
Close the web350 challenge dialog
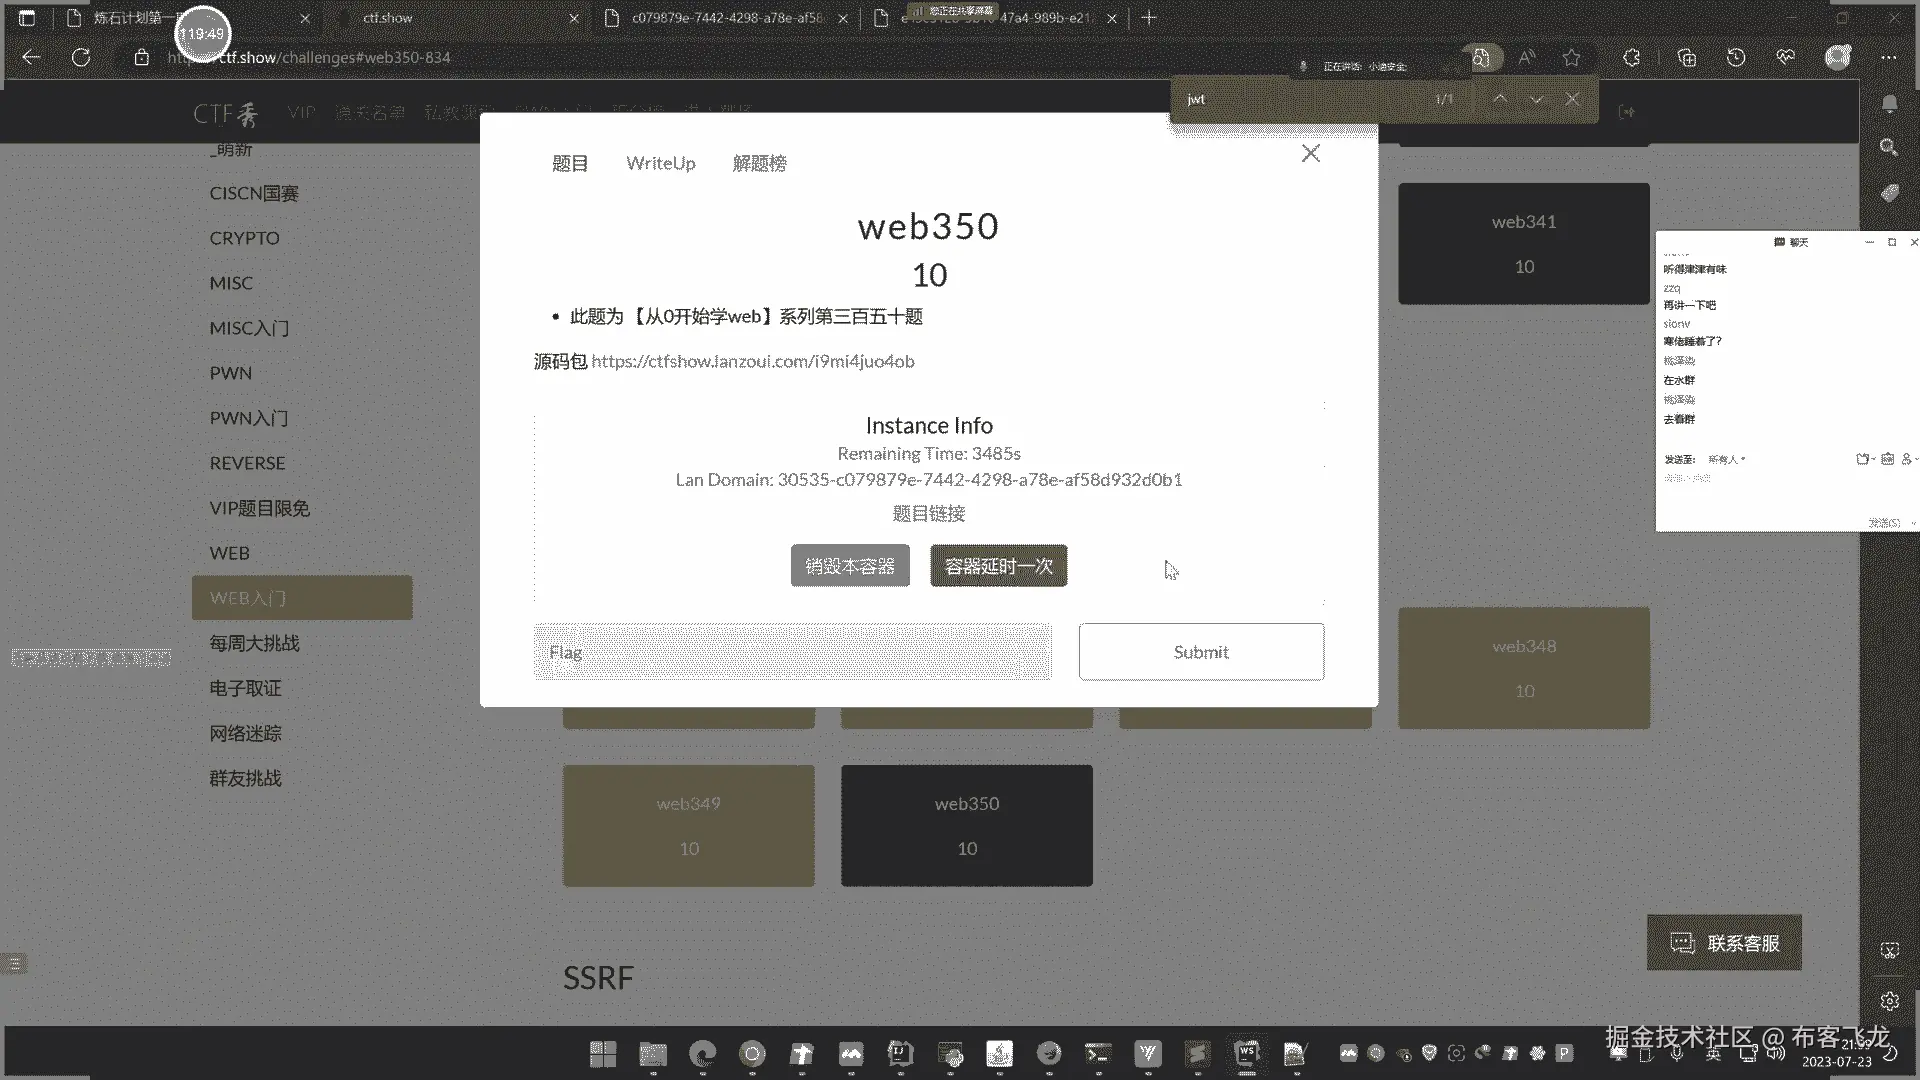[1310, 153]
